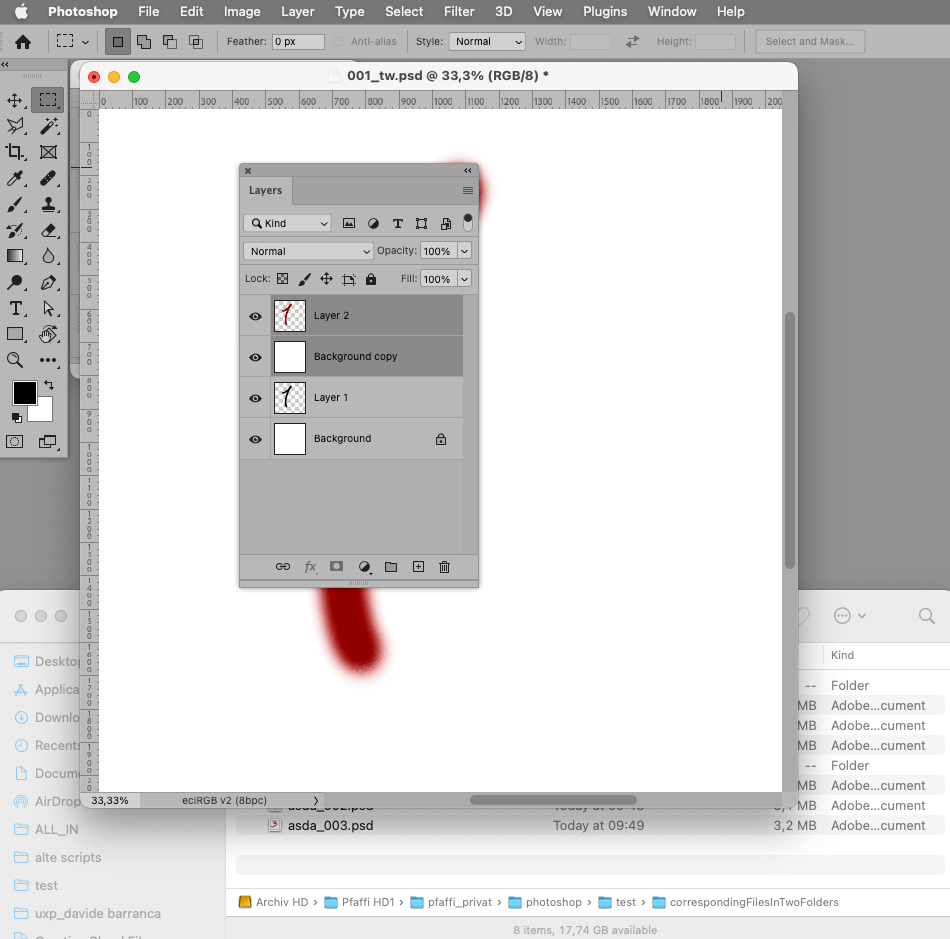Hide the Layer 1 layer
Screen dimensions: 950x939
click(x=256, y=398)
